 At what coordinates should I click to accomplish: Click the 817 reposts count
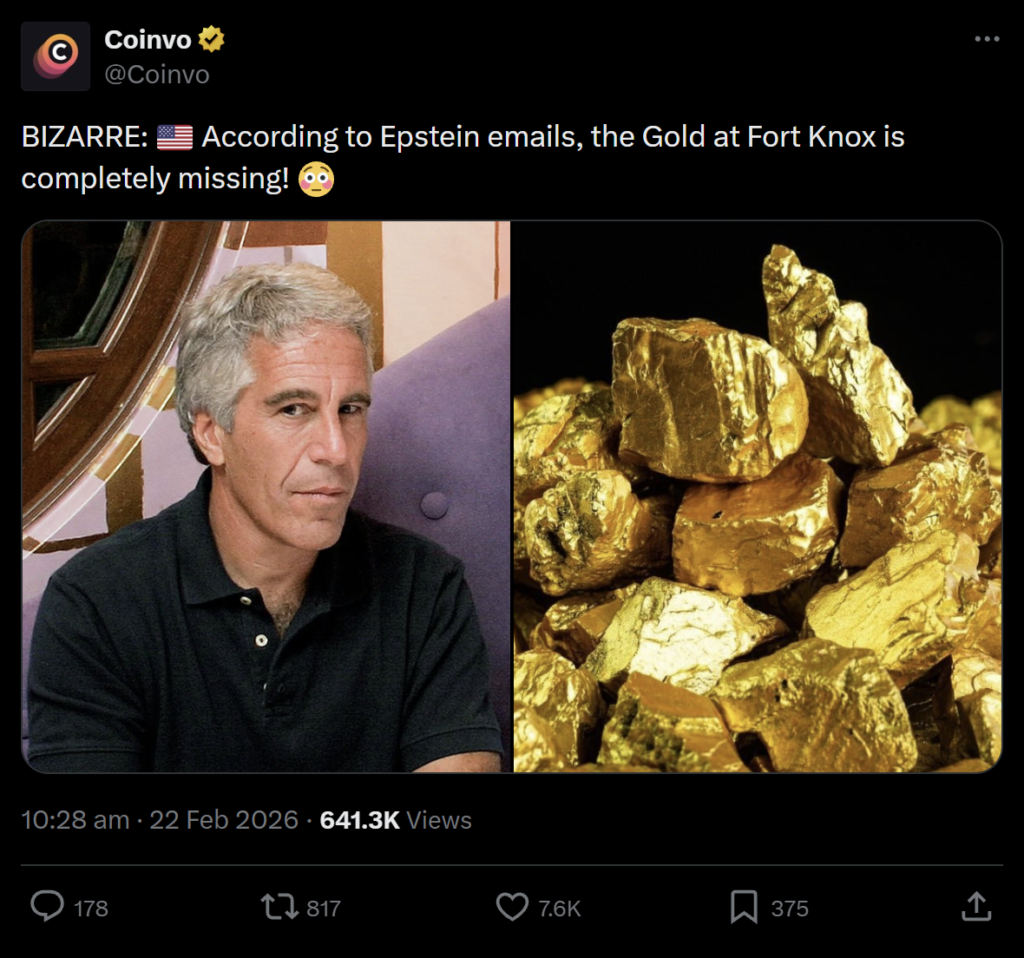click(323, 908)
